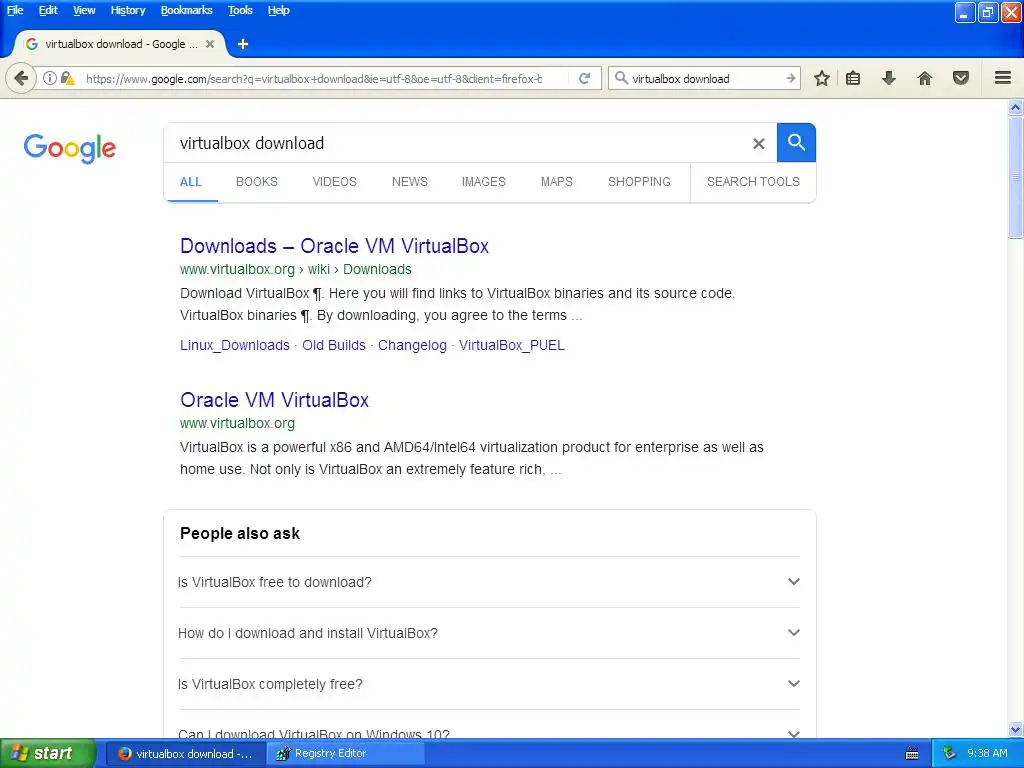The width and height of the screenshot is (1024, 768).
Task: Switch to the IMAGES tab
Action: click(483, 182)
